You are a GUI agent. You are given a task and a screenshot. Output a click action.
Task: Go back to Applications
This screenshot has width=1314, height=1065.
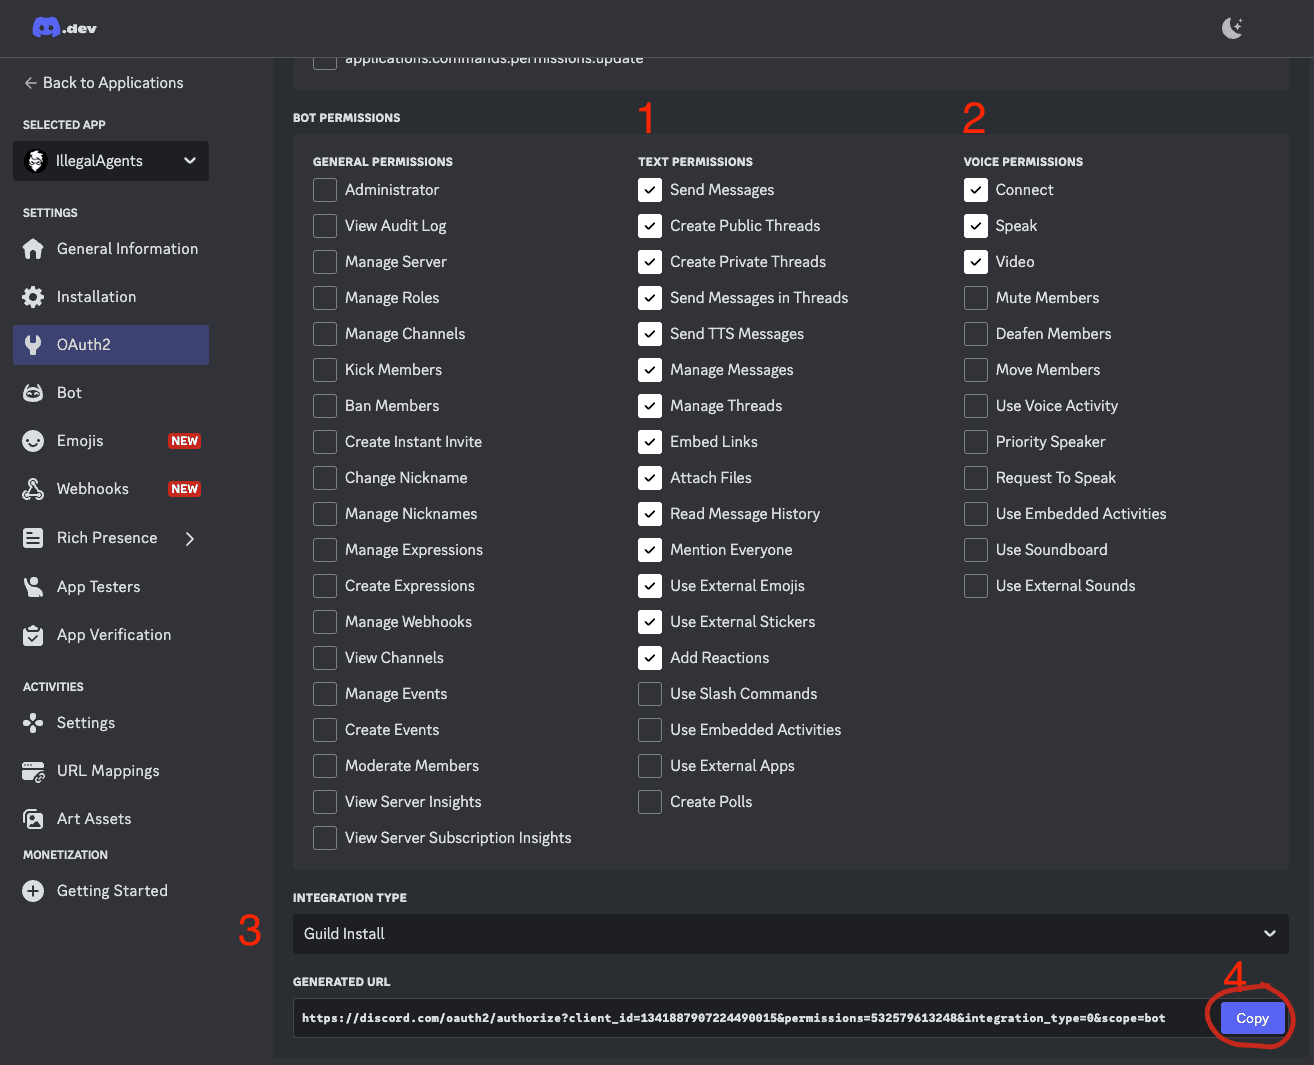[104, 83]
